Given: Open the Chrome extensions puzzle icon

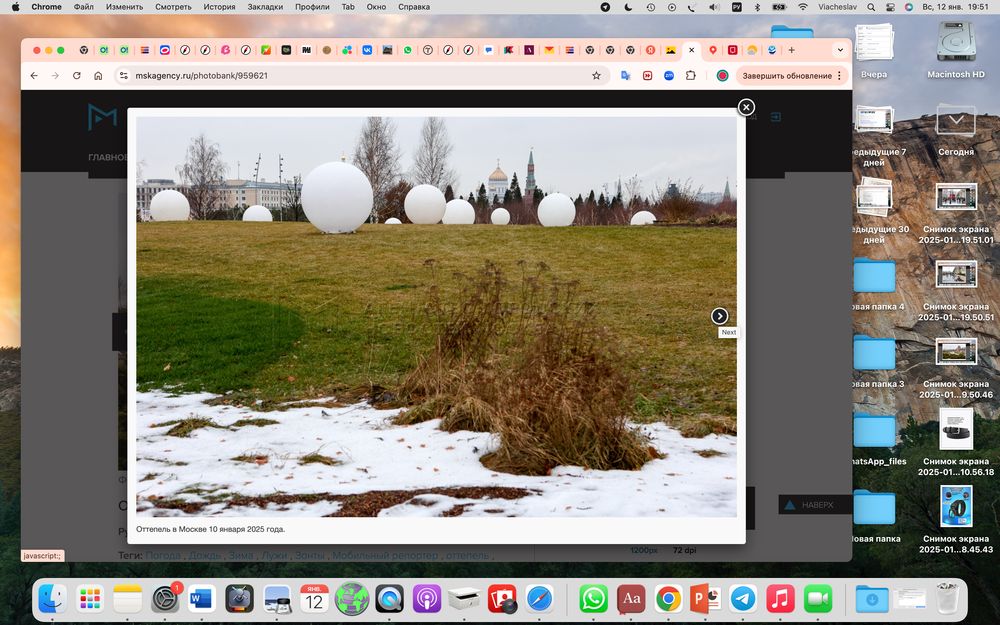Looking at the screenshot, I should coord(690,75).
